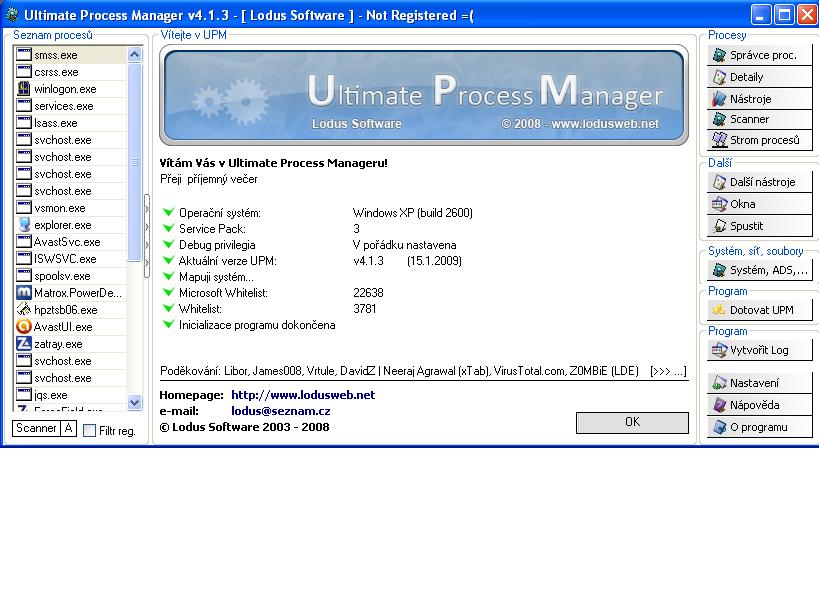Click the Ultimate Process Manager banner
The image size is (819, 600).
coord(424,95)
